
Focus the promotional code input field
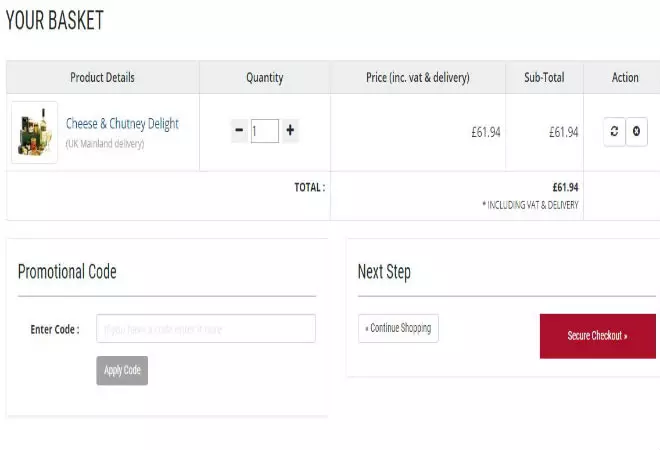pyautogui.click(x=206, y=328)
